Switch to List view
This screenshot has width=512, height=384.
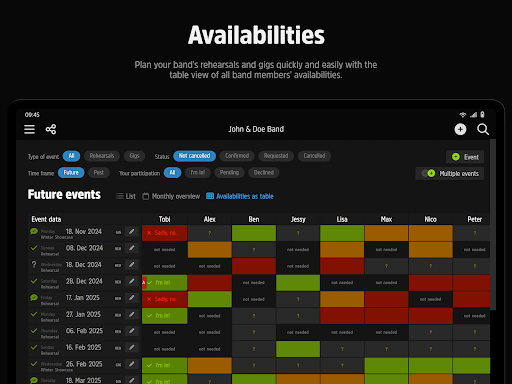pos(126,196)
